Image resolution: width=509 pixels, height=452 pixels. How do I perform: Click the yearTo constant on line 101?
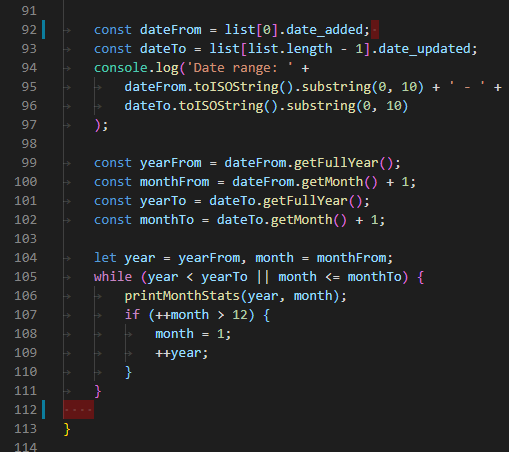[x=163, y=201]
